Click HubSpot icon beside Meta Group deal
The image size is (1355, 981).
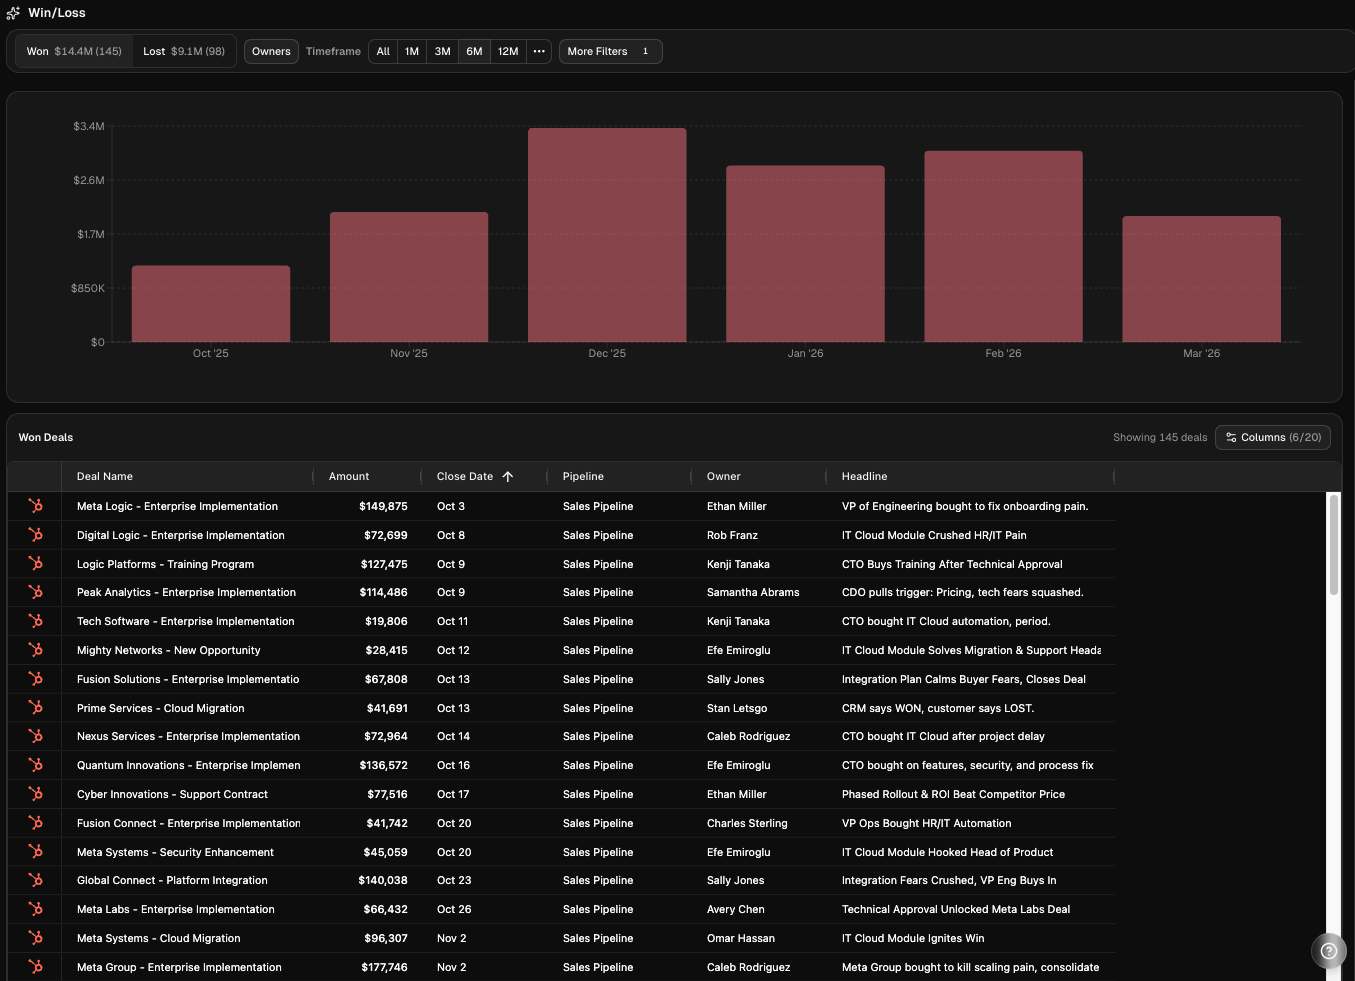click(x=35, y=967)
